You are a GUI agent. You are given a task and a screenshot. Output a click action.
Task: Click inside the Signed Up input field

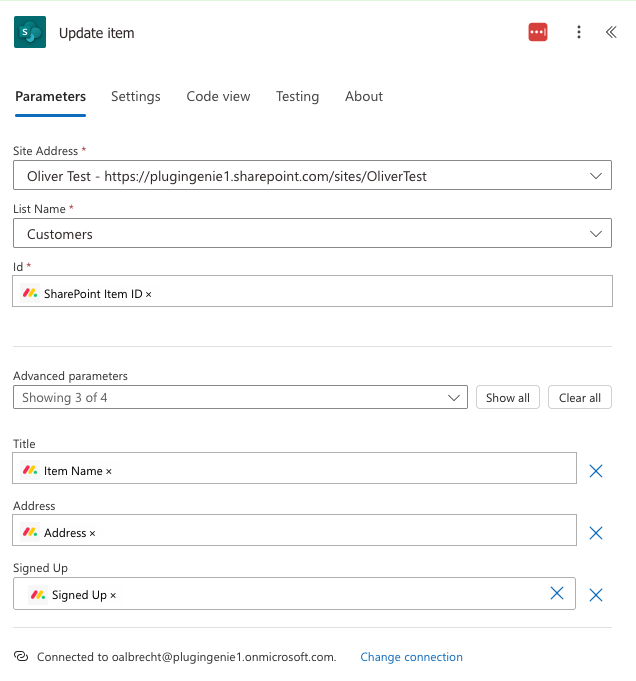click(x=294, y=594)
